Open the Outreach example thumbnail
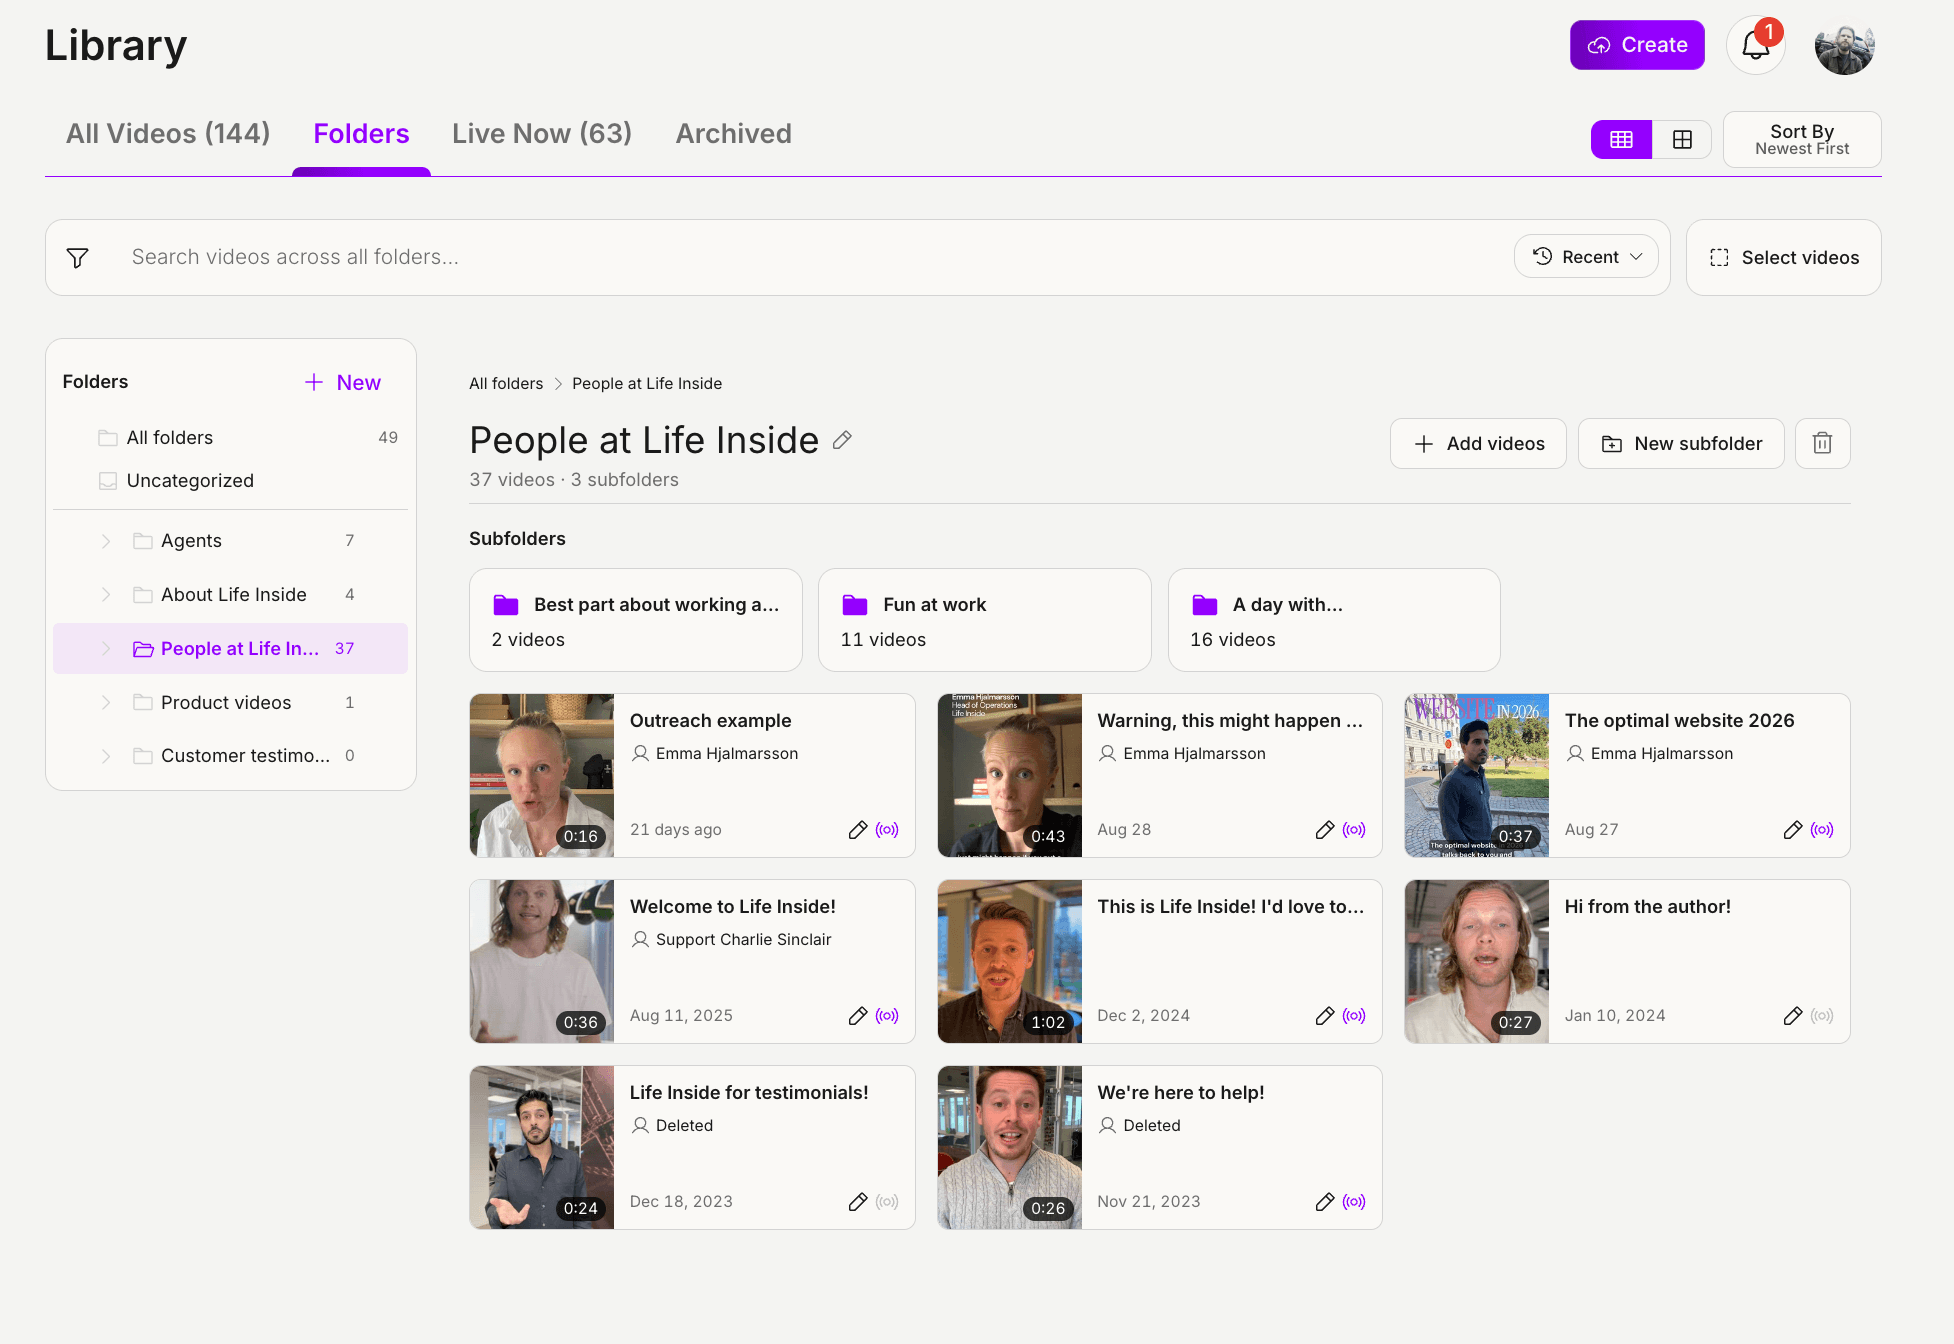Screen dimensions: 1954x1344 click(x=542, y=775)
